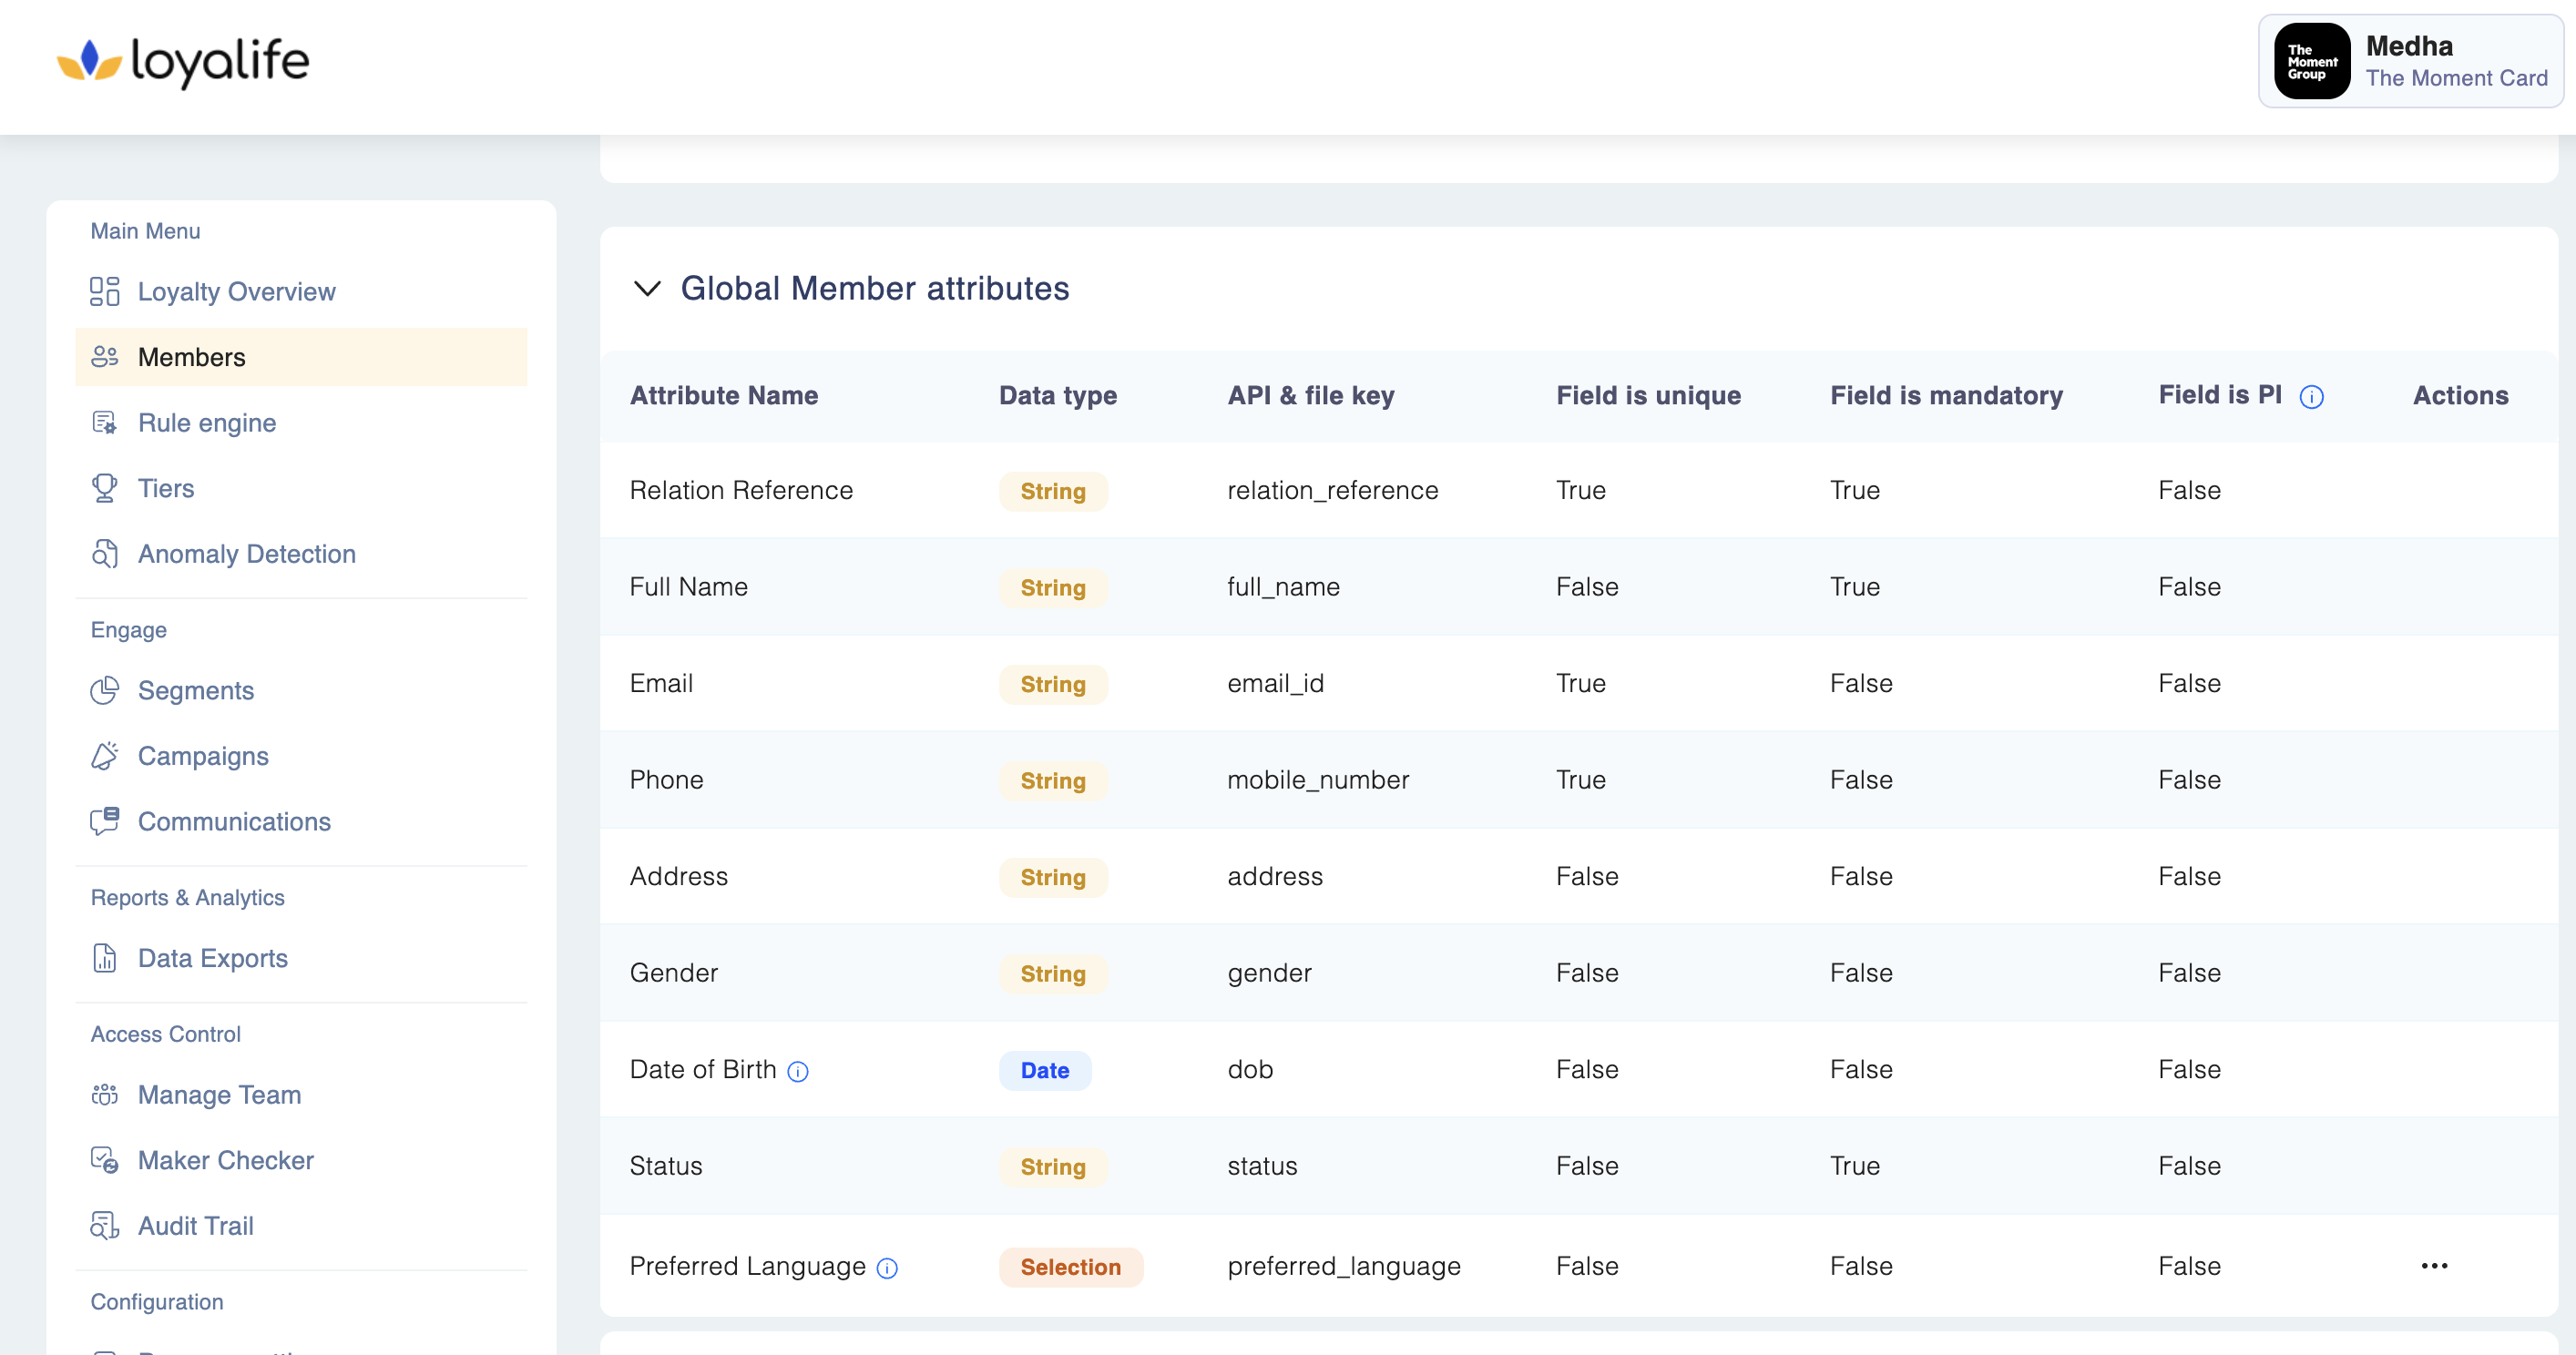
Task: Click the Loyalty Overview dashboard icon
Action: pyautogui.click(x=104, y=291)
